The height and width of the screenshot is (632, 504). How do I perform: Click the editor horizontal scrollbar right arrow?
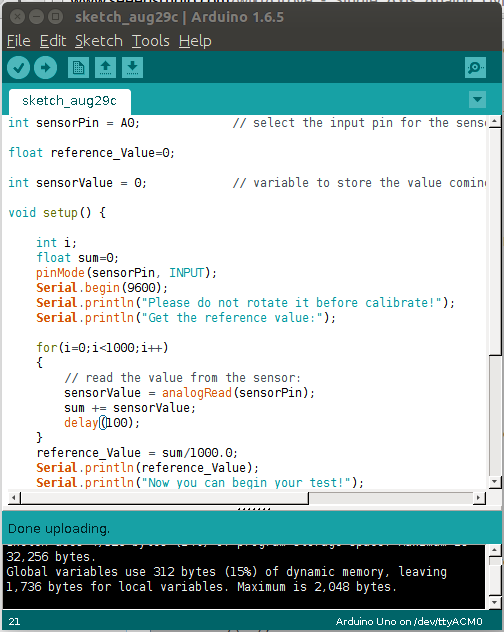(479, 498)
